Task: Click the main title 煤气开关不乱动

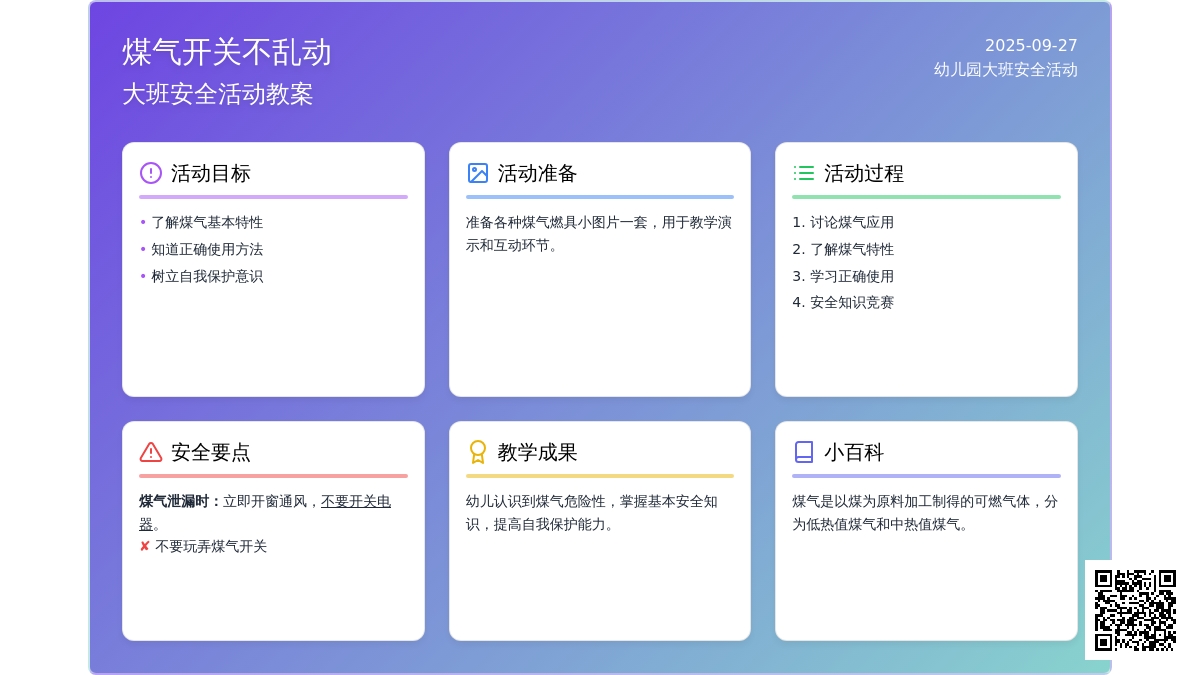Action: [x=227, y=52]
